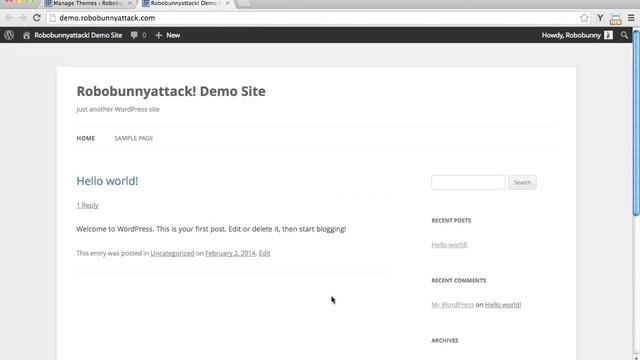Open the Howdy, Robobunny account menu

(x=577, y=36)
